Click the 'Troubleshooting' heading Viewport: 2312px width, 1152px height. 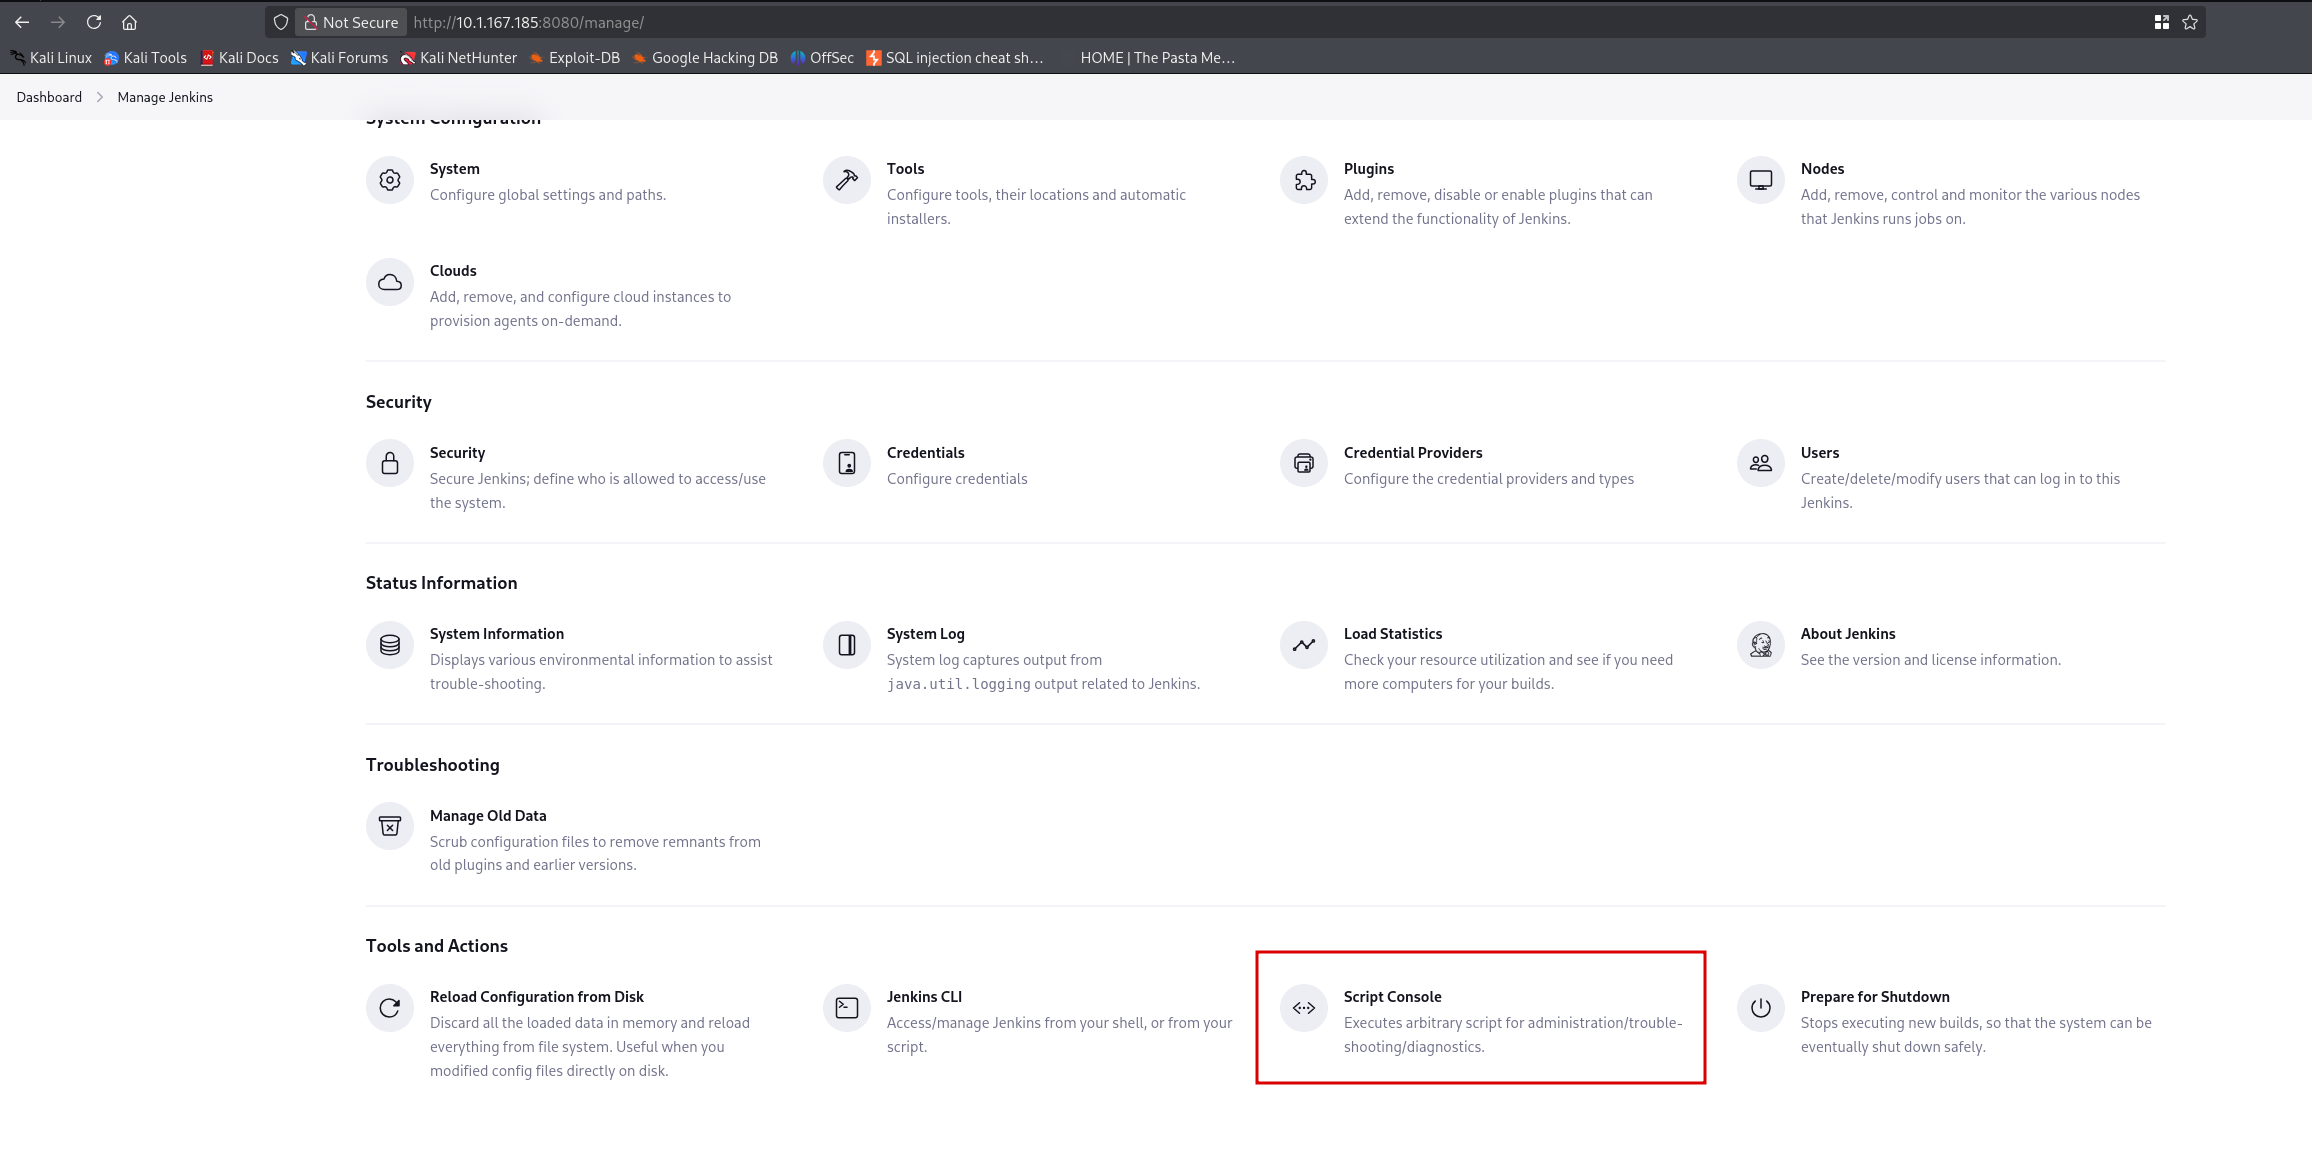[x=432, y=765]
